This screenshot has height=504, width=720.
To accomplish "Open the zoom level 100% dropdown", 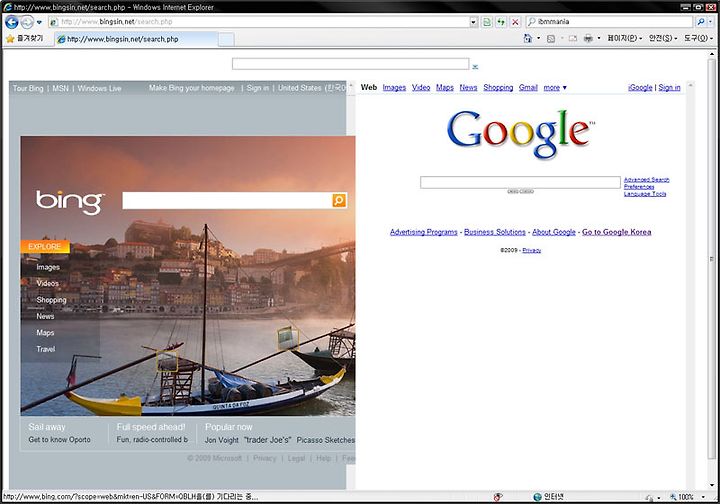I will [703, 497].
